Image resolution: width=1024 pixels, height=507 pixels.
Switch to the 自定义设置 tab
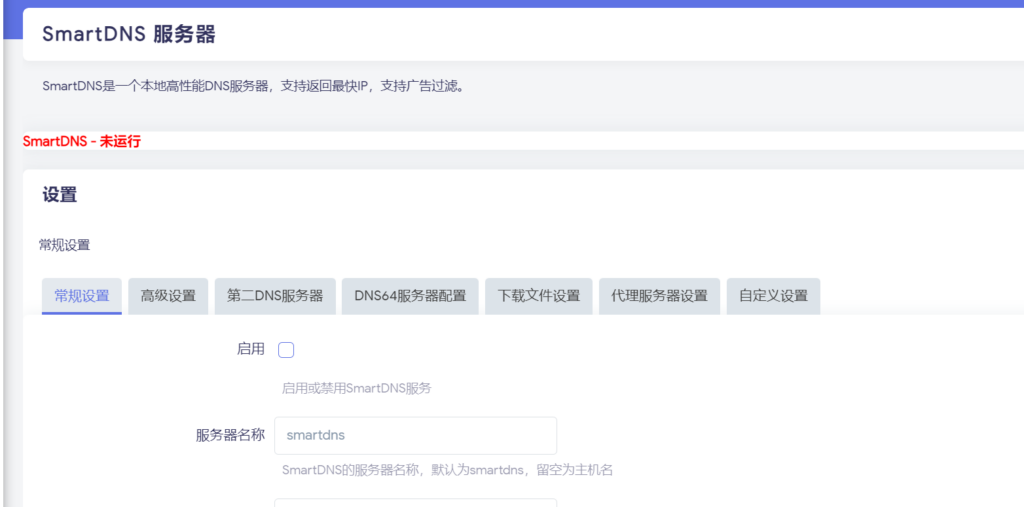pyautogui.click(x=773, y=296)
